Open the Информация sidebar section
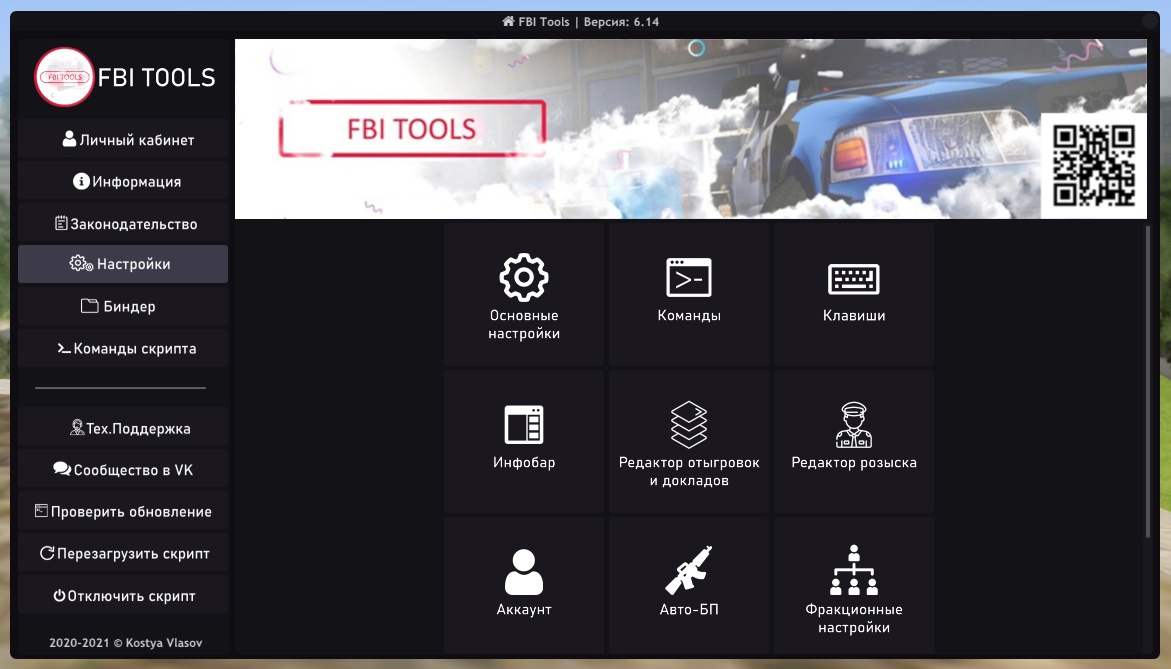Viewport: 1171px width, 669px height. tap(123, 181)
